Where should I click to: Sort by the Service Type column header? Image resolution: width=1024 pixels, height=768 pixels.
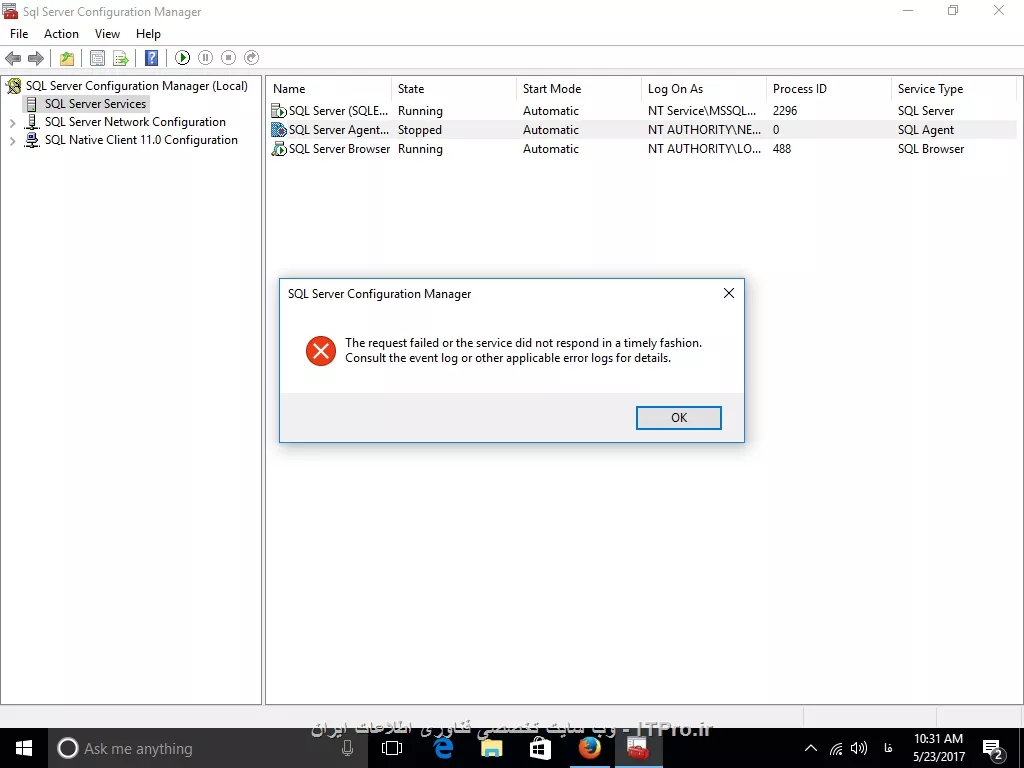click(953, 89)
